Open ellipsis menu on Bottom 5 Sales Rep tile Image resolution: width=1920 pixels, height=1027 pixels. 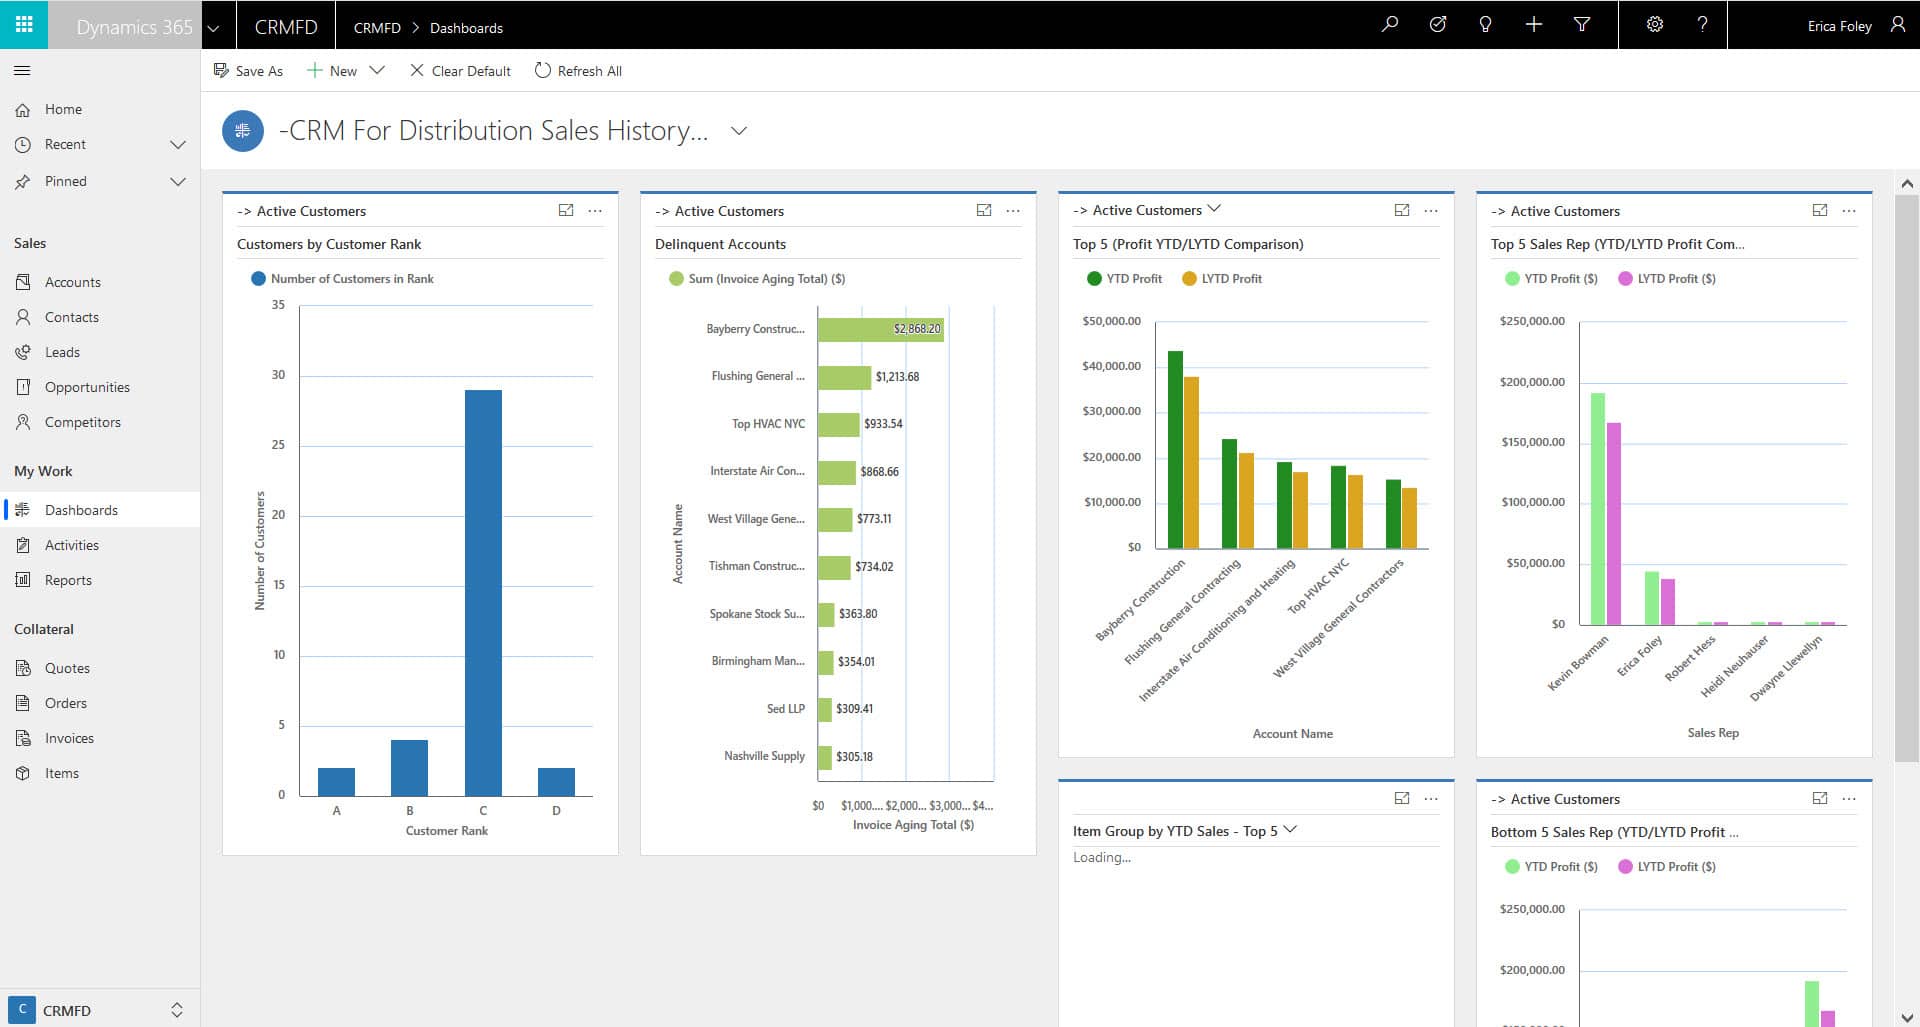point(1849,798)
